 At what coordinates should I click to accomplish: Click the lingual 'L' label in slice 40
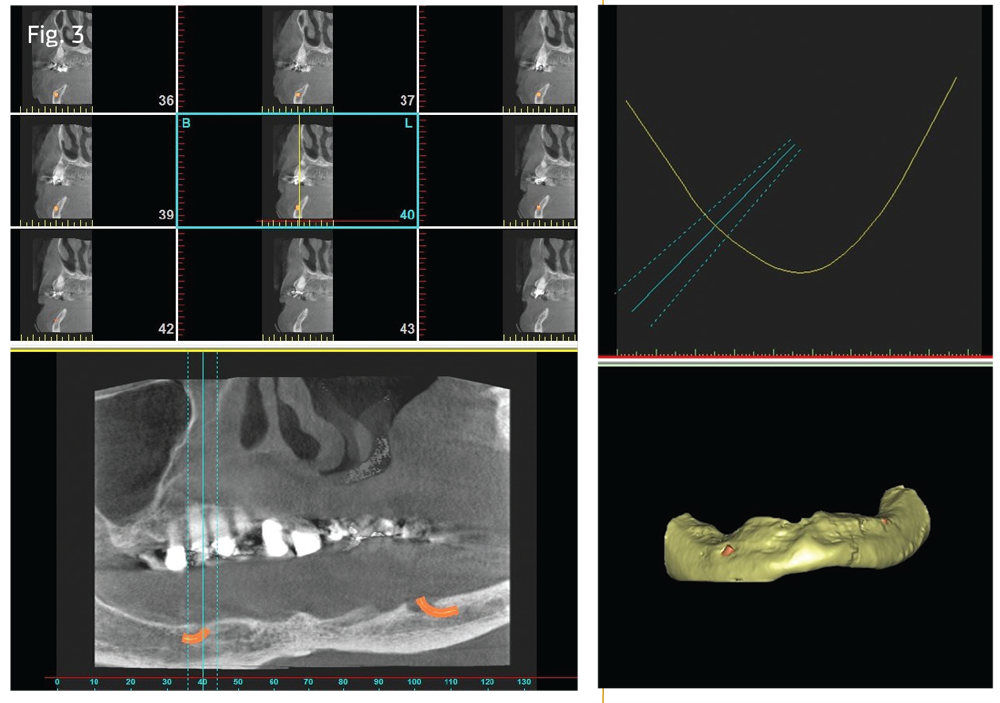tap(408, 123)
